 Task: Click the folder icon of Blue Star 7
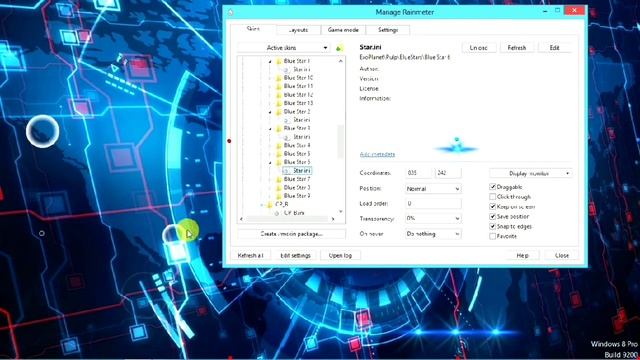pos(279,179)
